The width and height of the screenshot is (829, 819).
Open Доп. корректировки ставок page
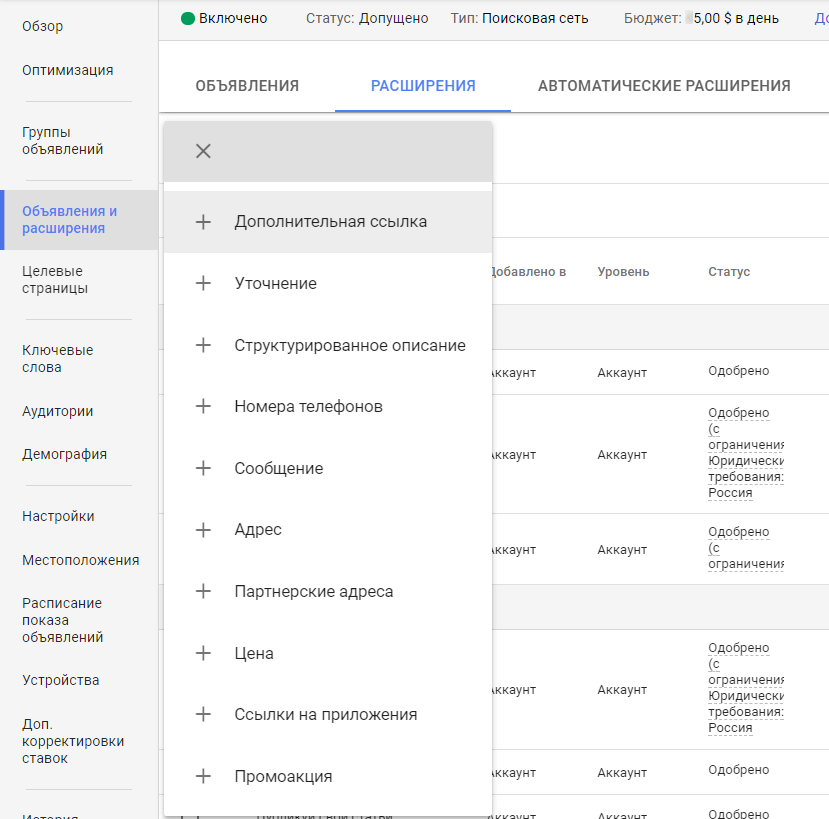tap(73, 741)
